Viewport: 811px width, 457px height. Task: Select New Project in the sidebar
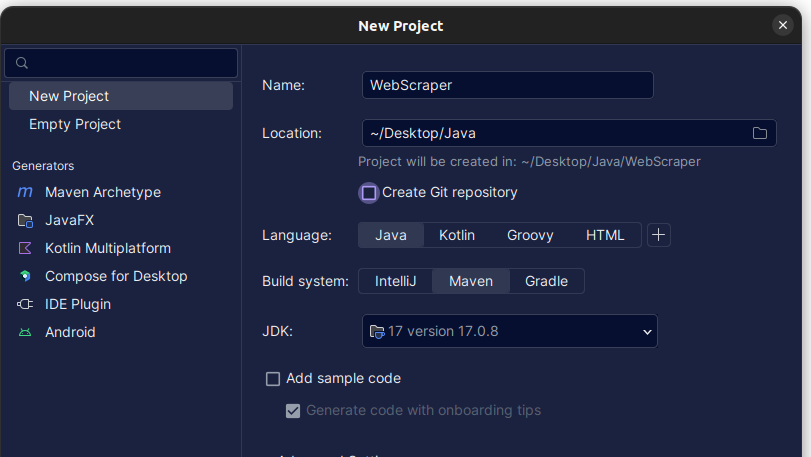pyautogui.click(x=121, y=96)
